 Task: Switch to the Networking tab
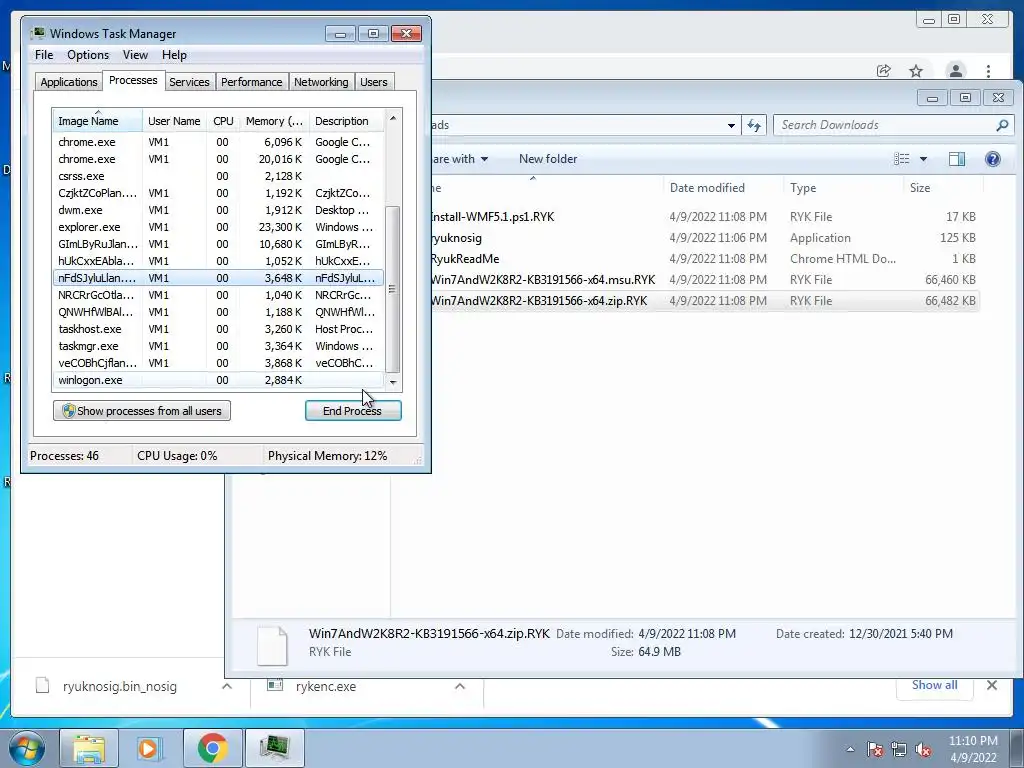321,82
